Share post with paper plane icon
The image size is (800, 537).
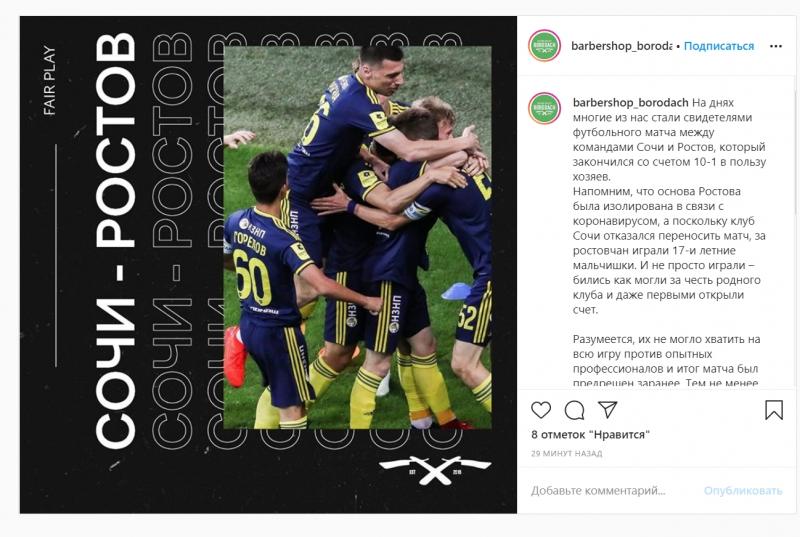pyautogui.click(x=608, y=410)
